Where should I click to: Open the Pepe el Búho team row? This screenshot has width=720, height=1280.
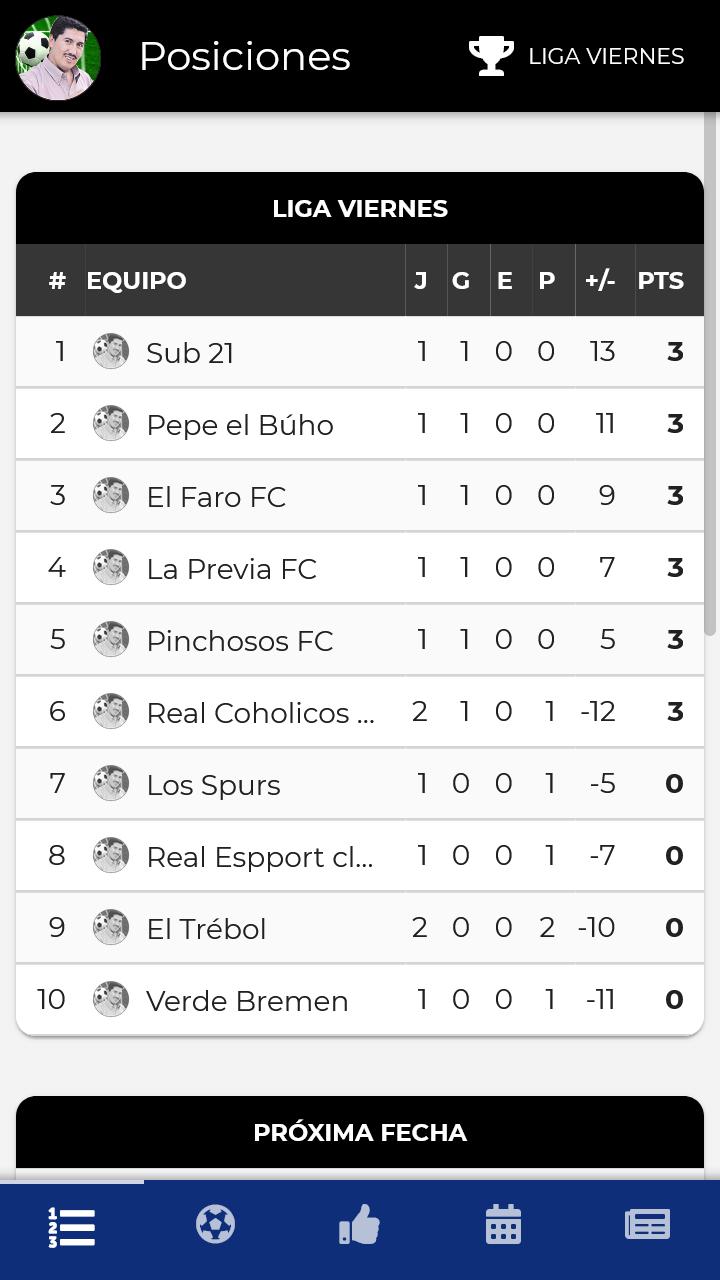click(360, 424)
